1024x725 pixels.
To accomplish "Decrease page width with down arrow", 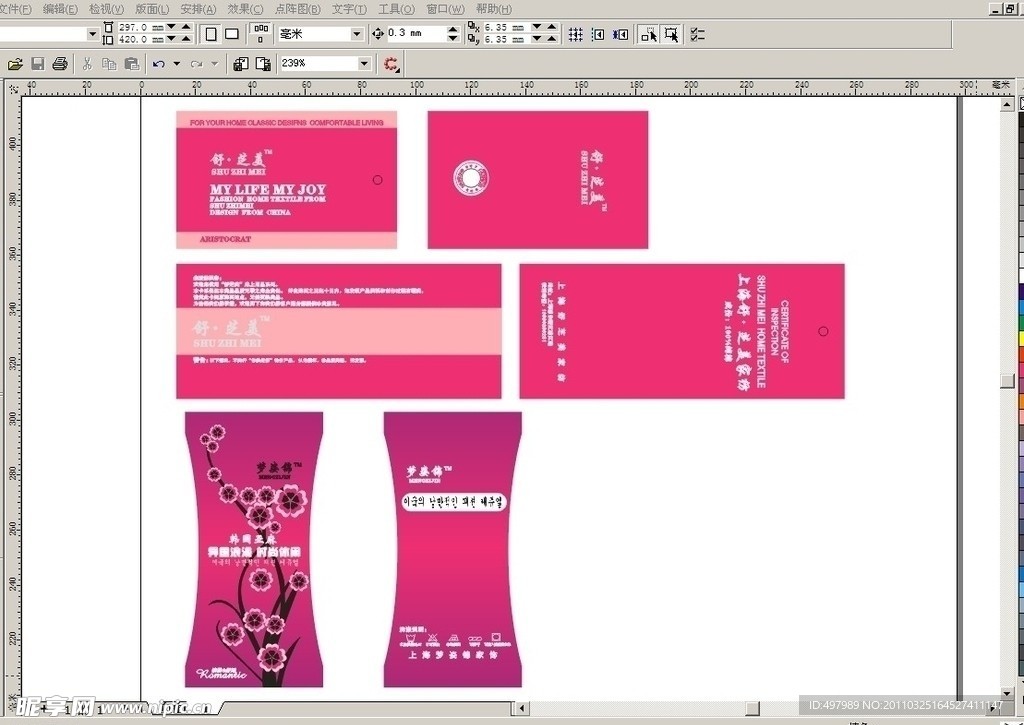I will coord(171,27).
